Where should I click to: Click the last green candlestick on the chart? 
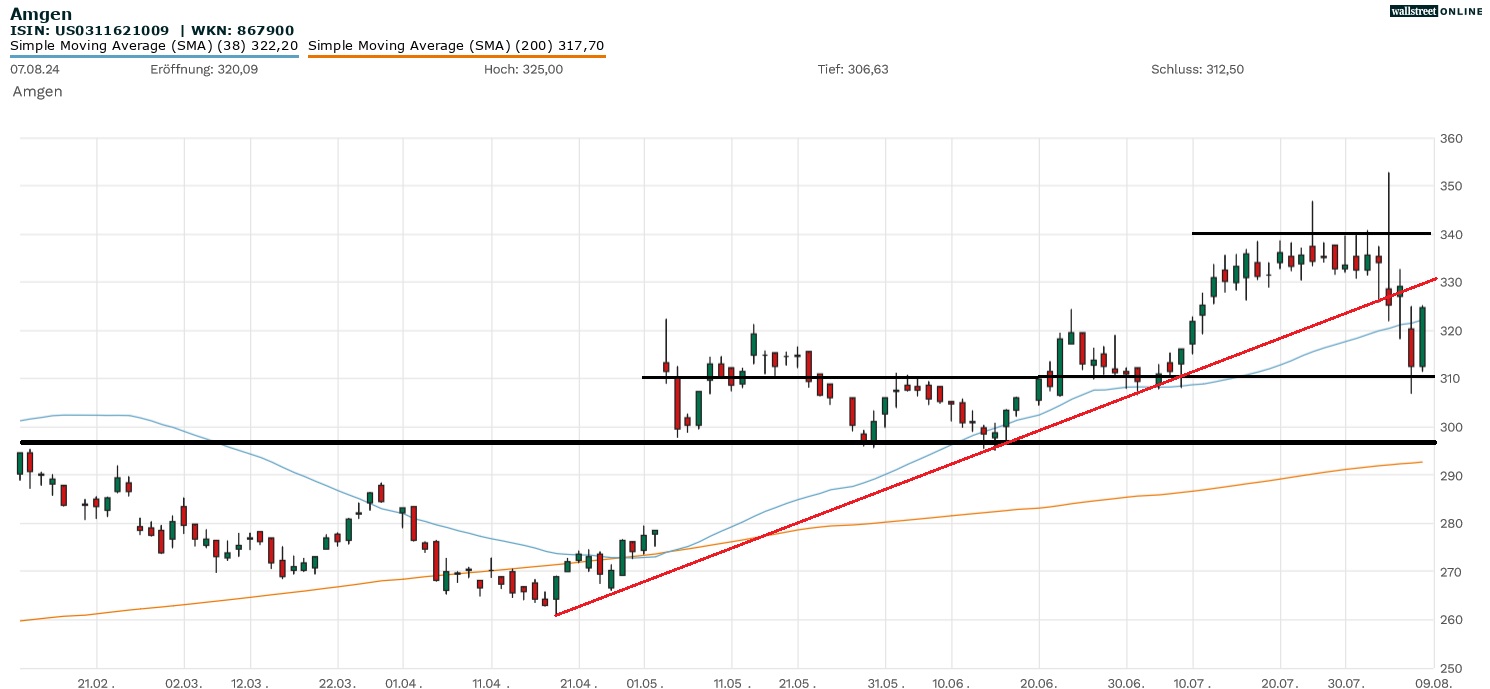[1422, 338]
